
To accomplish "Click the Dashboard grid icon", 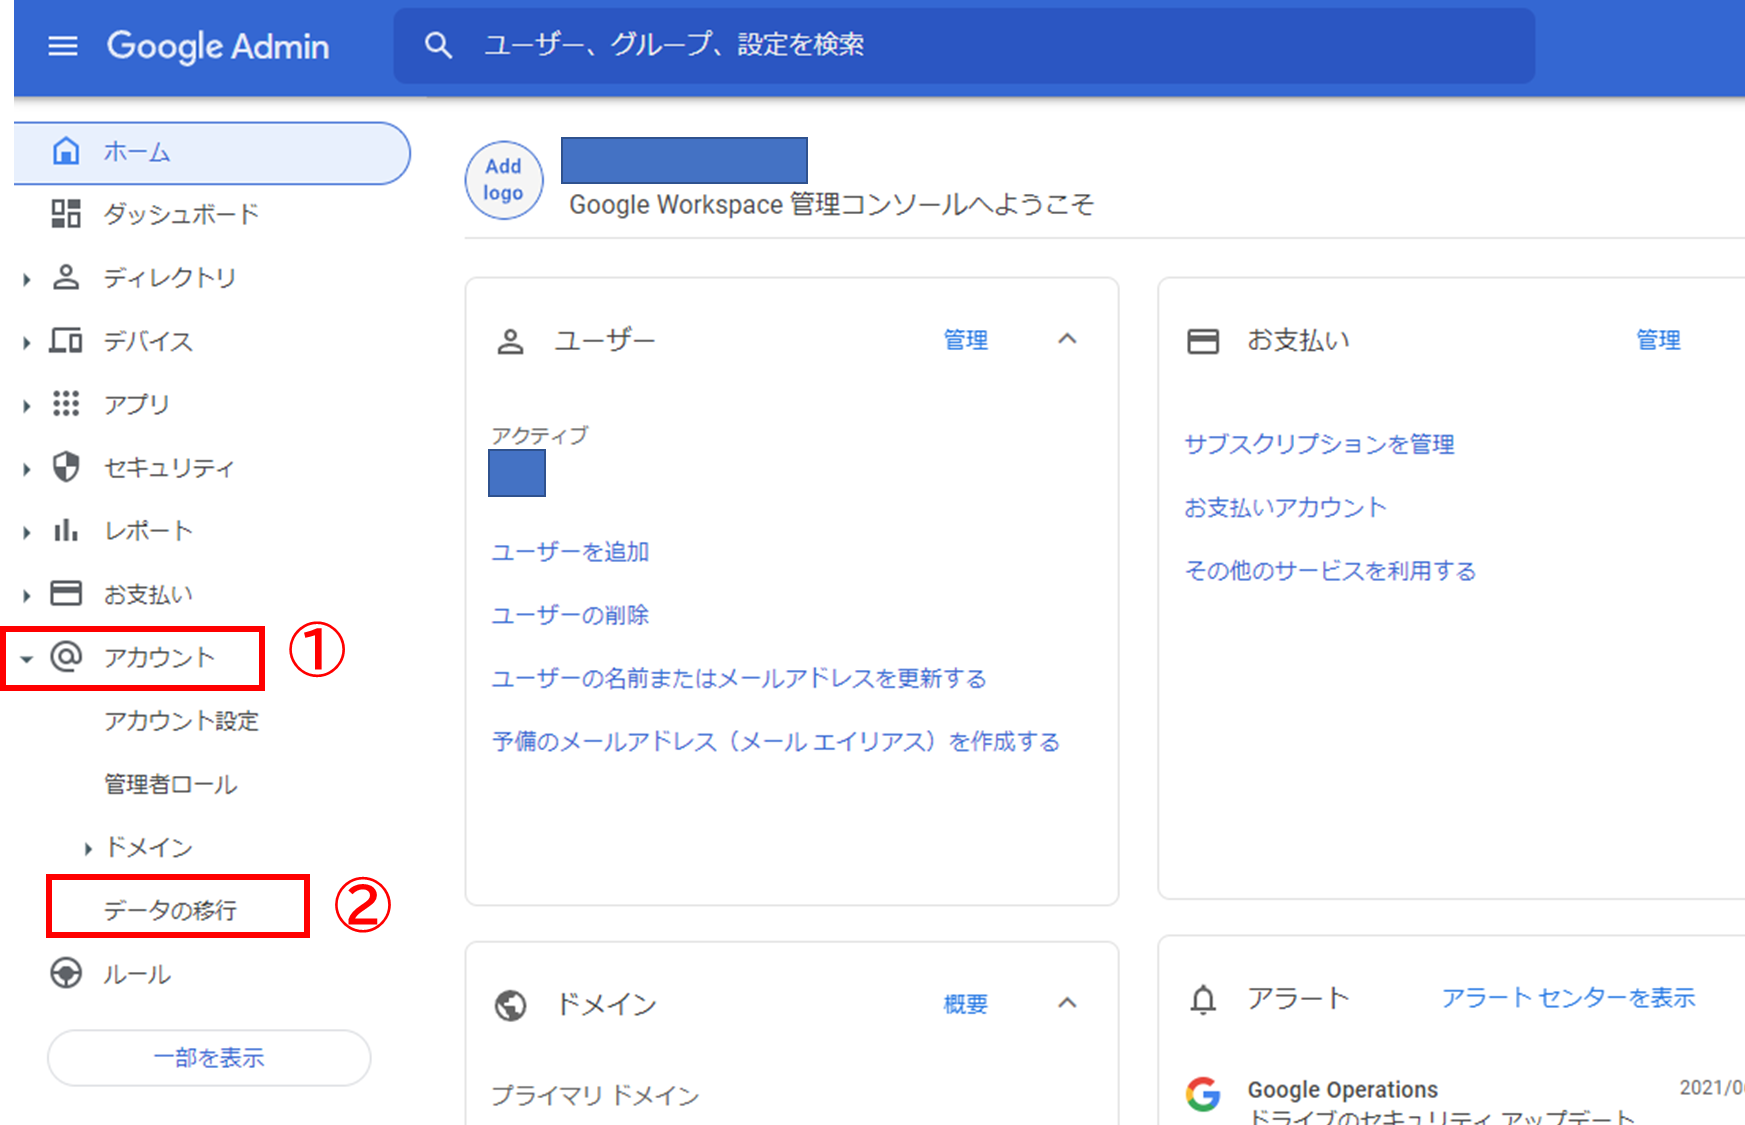I will tap(66, 213).
